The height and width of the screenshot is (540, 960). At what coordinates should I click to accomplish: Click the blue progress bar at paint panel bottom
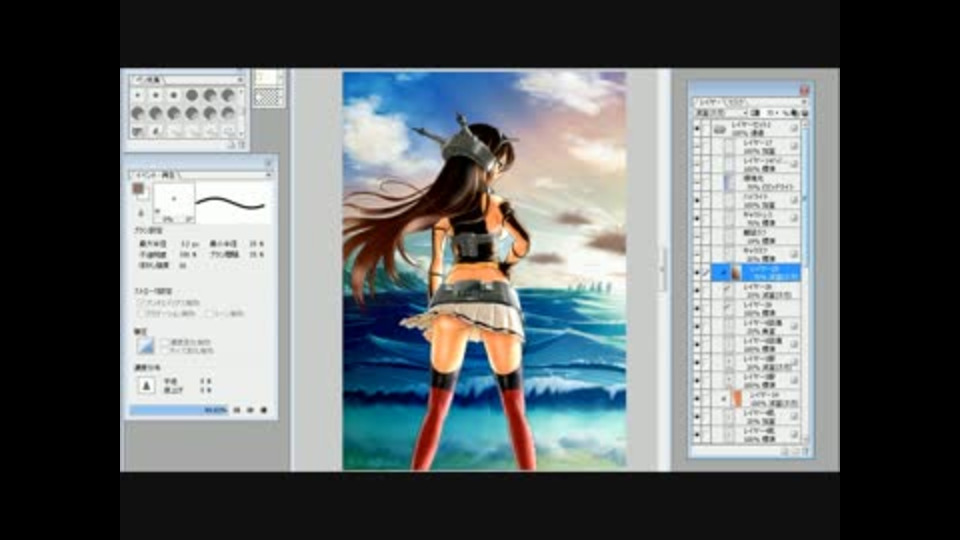[178, 410]
